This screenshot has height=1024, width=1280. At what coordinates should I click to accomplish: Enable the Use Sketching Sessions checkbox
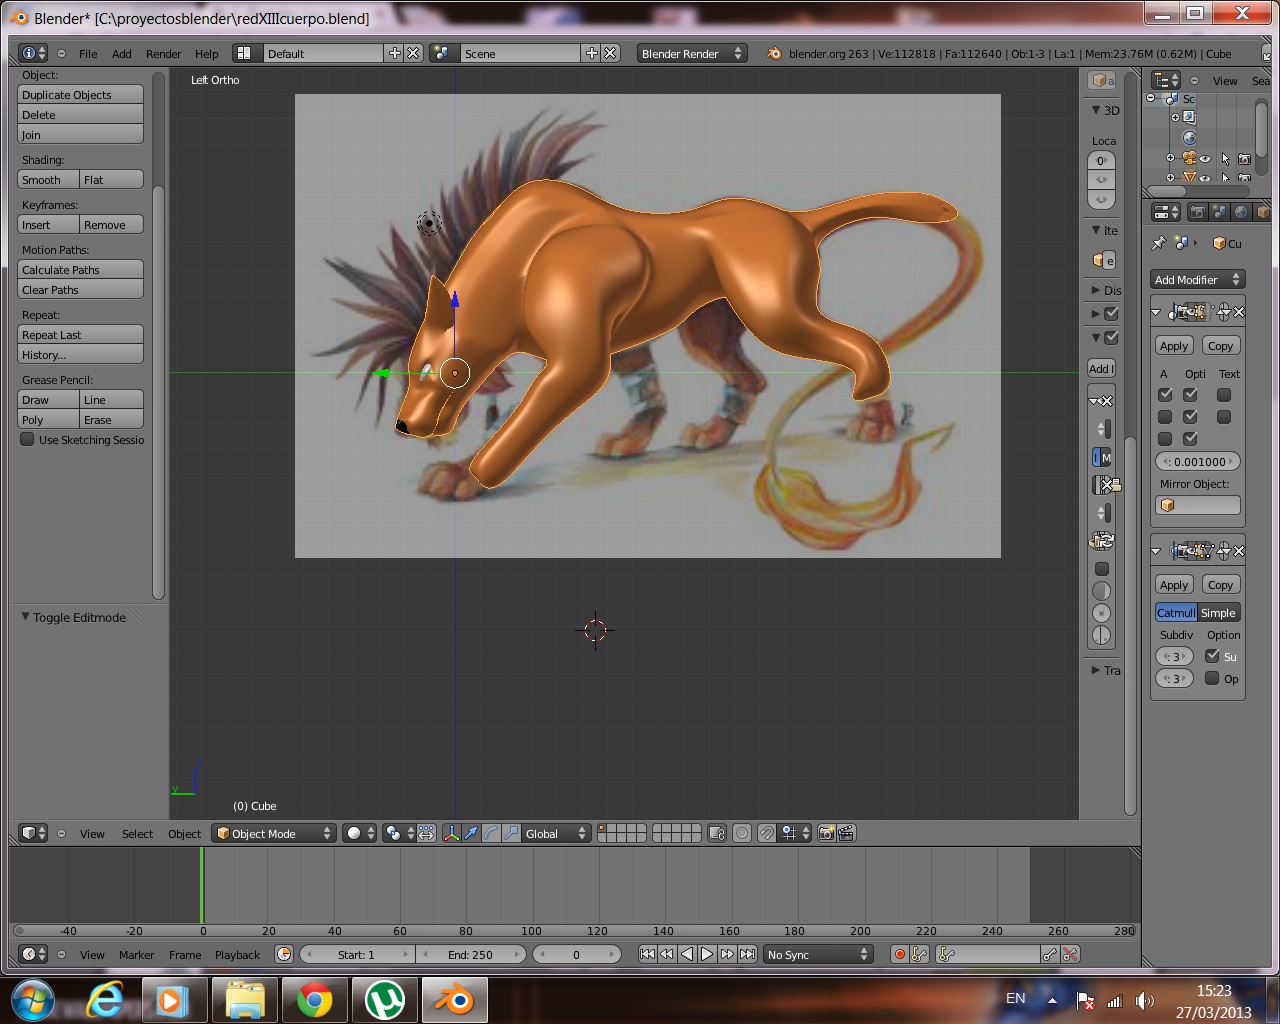click(x=28, y=440)
